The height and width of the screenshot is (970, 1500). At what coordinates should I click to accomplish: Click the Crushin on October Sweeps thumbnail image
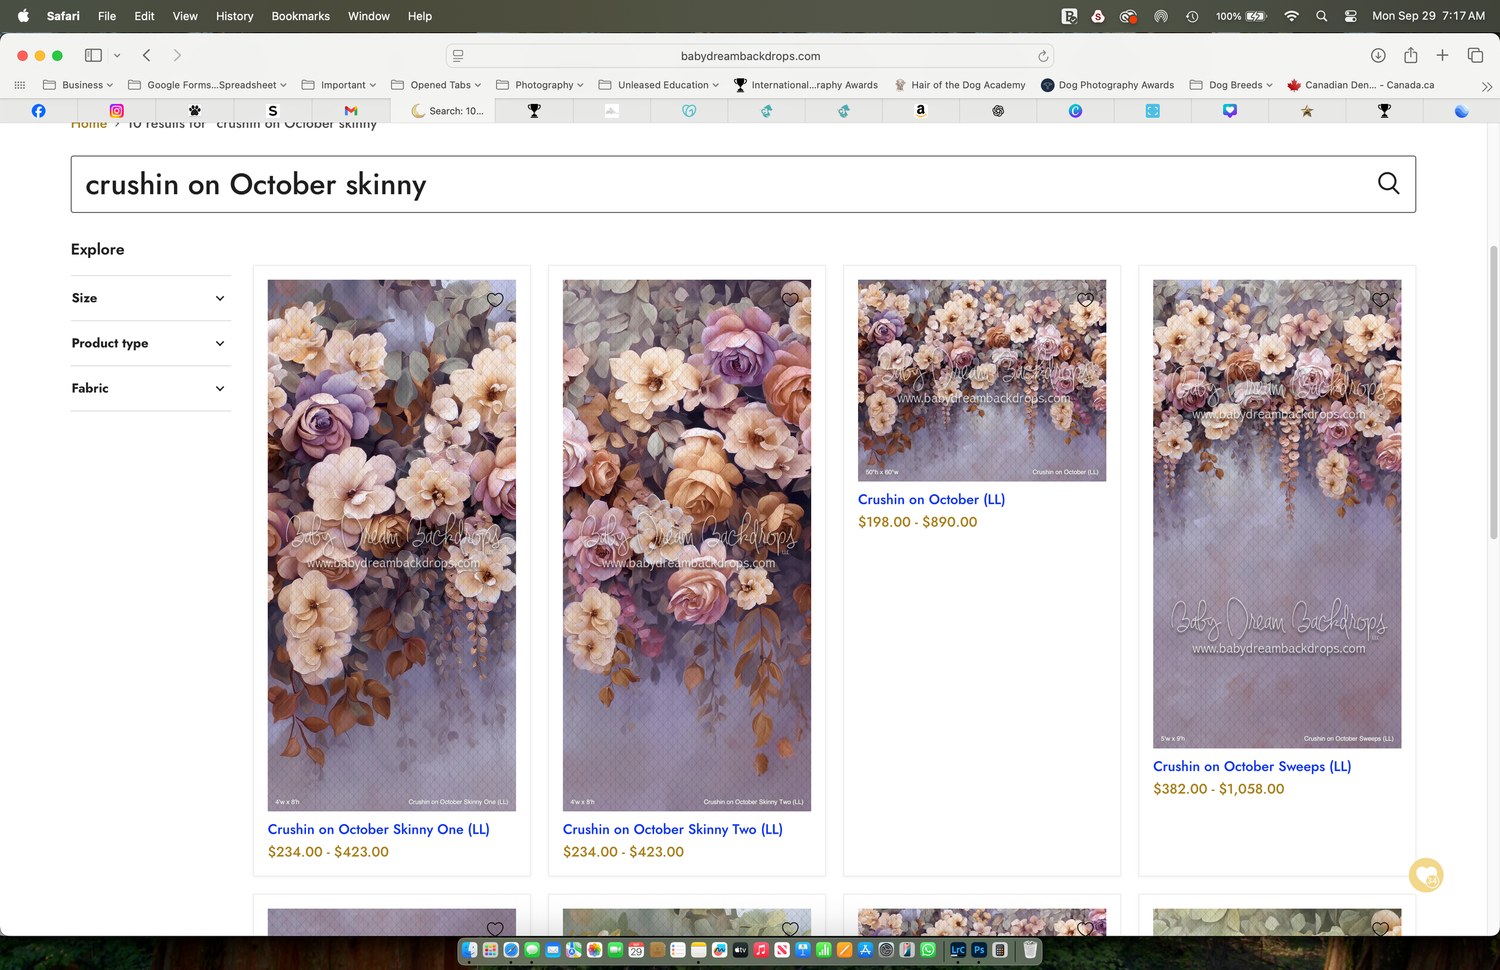tap(1277, 513)
